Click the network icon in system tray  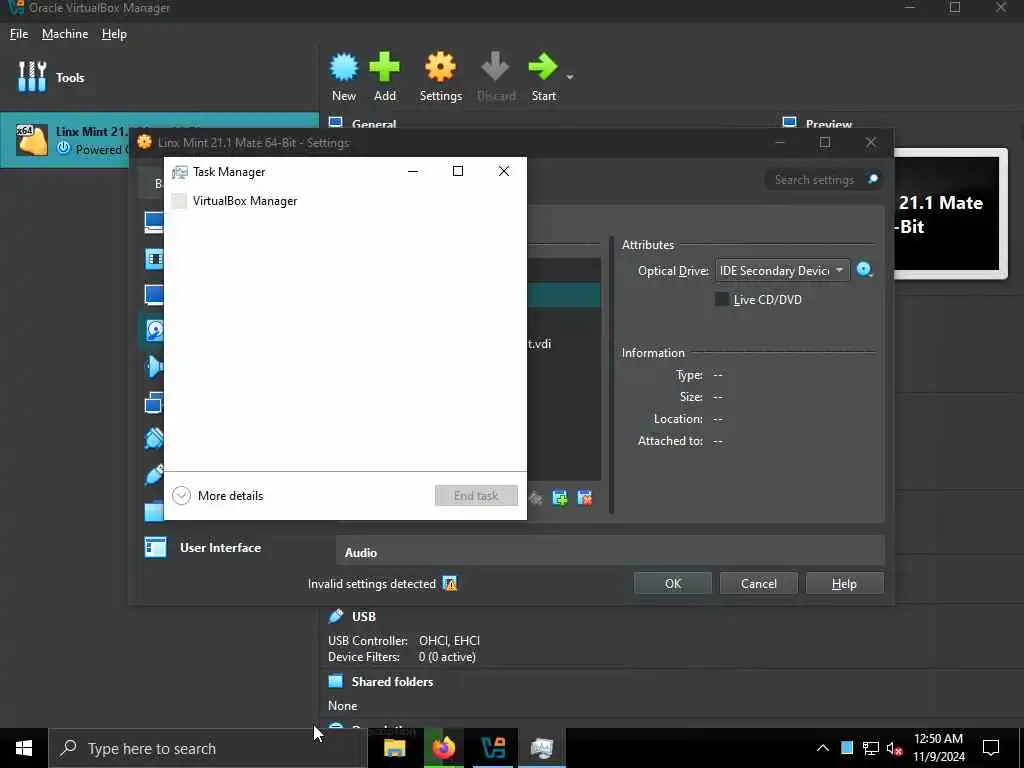click(x=871, y=748)
